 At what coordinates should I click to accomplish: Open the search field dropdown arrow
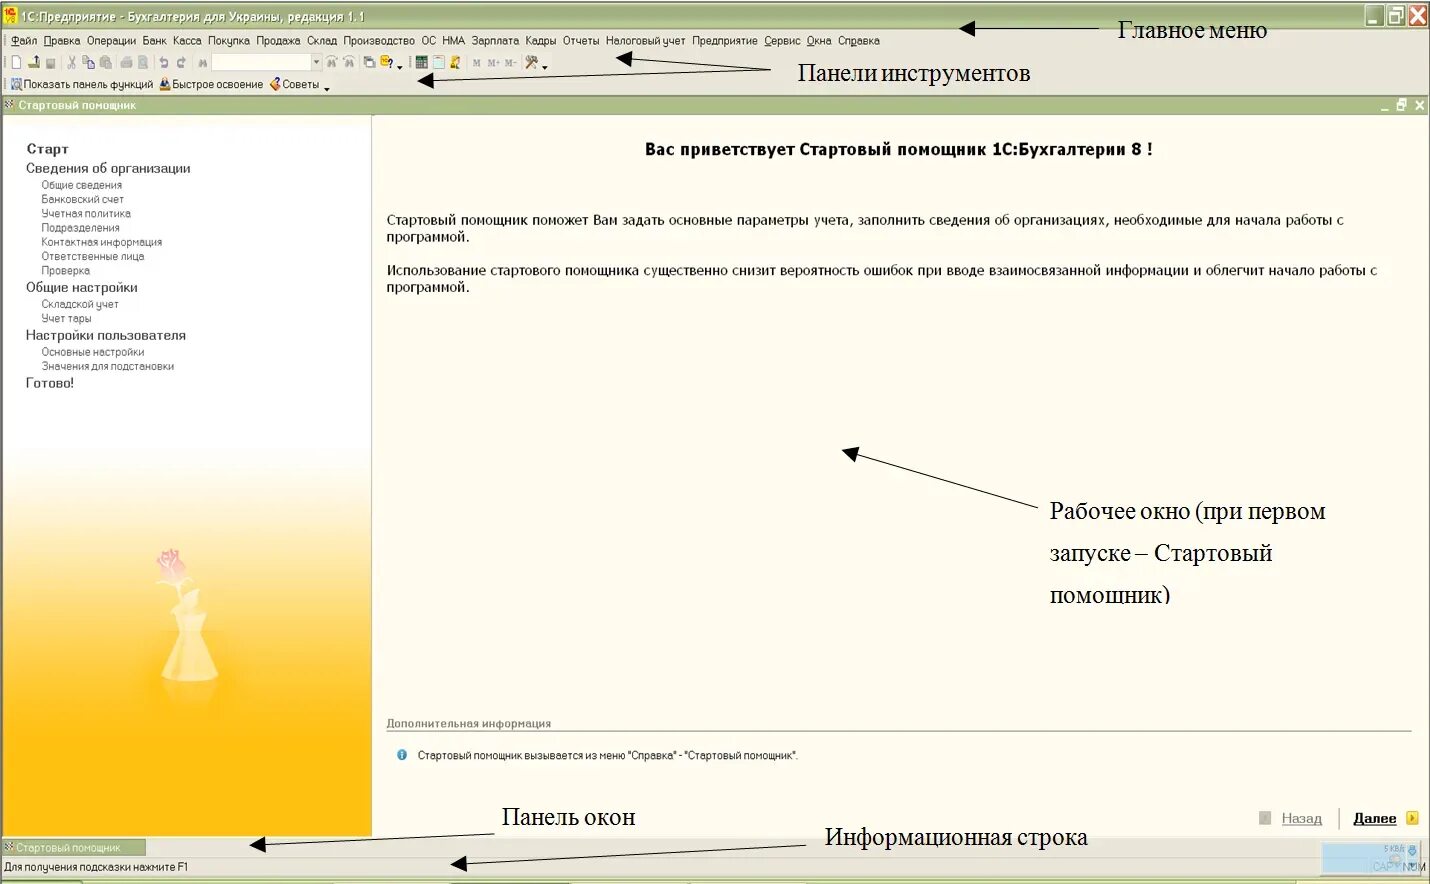click(x=316, y=62)
